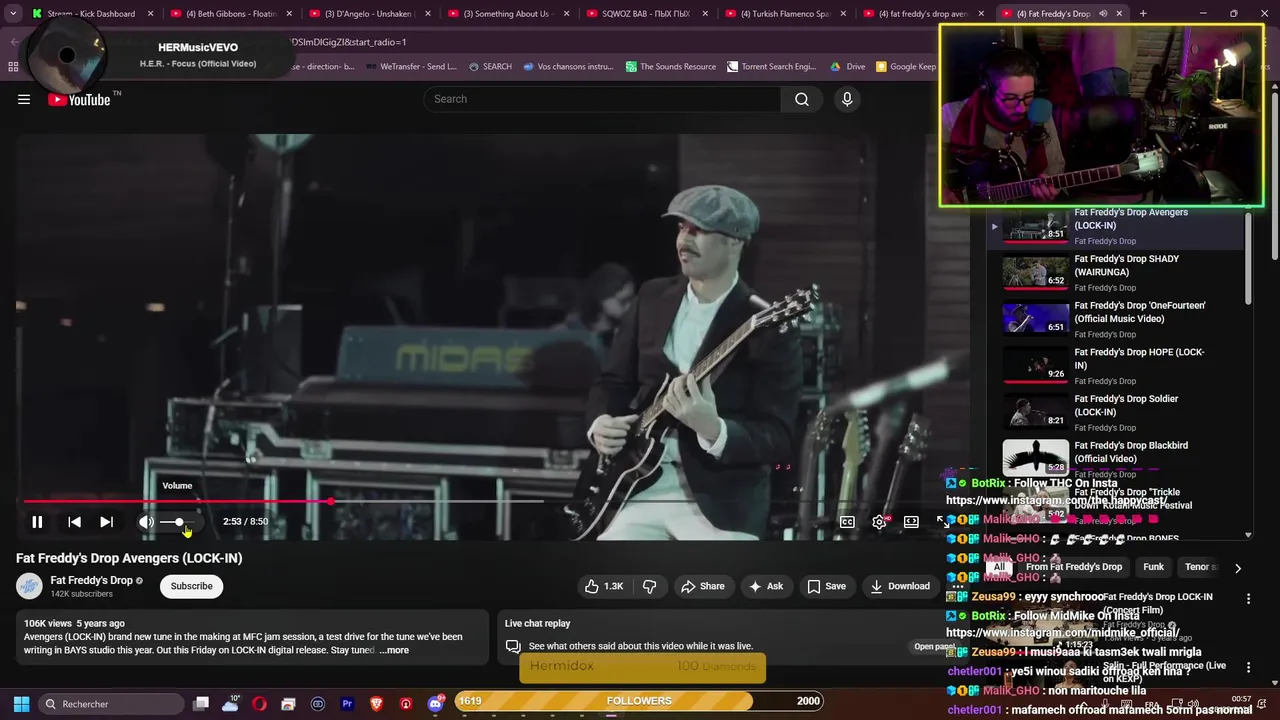Show more filter chips with right arrow
Image resolution: width=1280 pixels, height=720 pixels.
click(1237, 568)
